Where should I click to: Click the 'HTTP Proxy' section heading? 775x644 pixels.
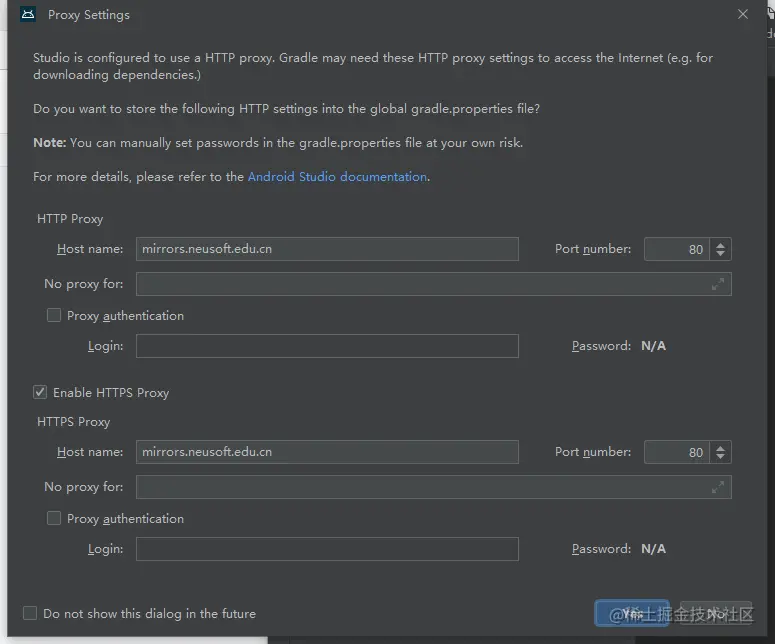70,218
